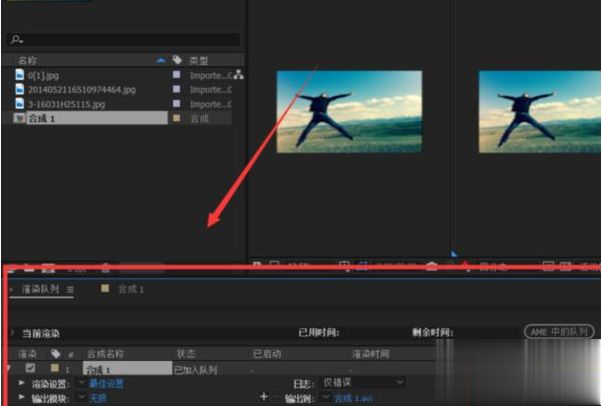Click the 已启动 column header
The width and height of the screenshot is (602, 406).
(267, 354)
